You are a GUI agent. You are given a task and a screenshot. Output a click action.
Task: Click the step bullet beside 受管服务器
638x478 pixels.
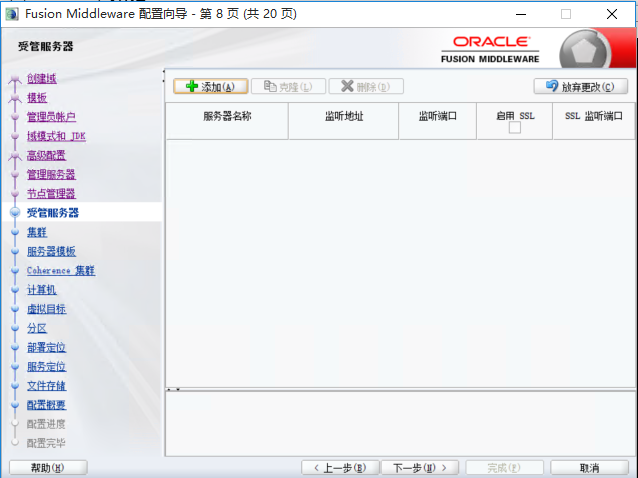[x=15, y=212]
